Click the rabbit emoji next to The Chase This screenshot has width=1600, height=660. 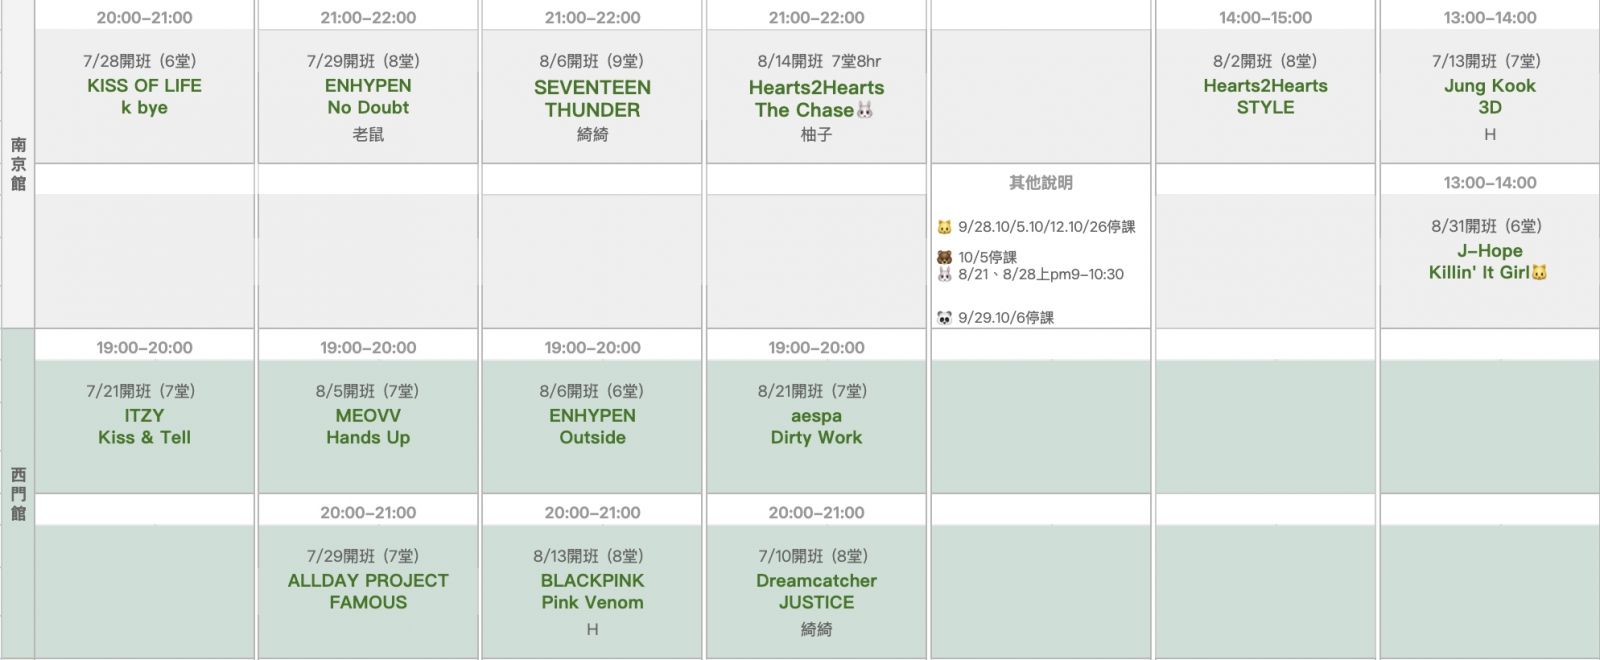point(865,110)
